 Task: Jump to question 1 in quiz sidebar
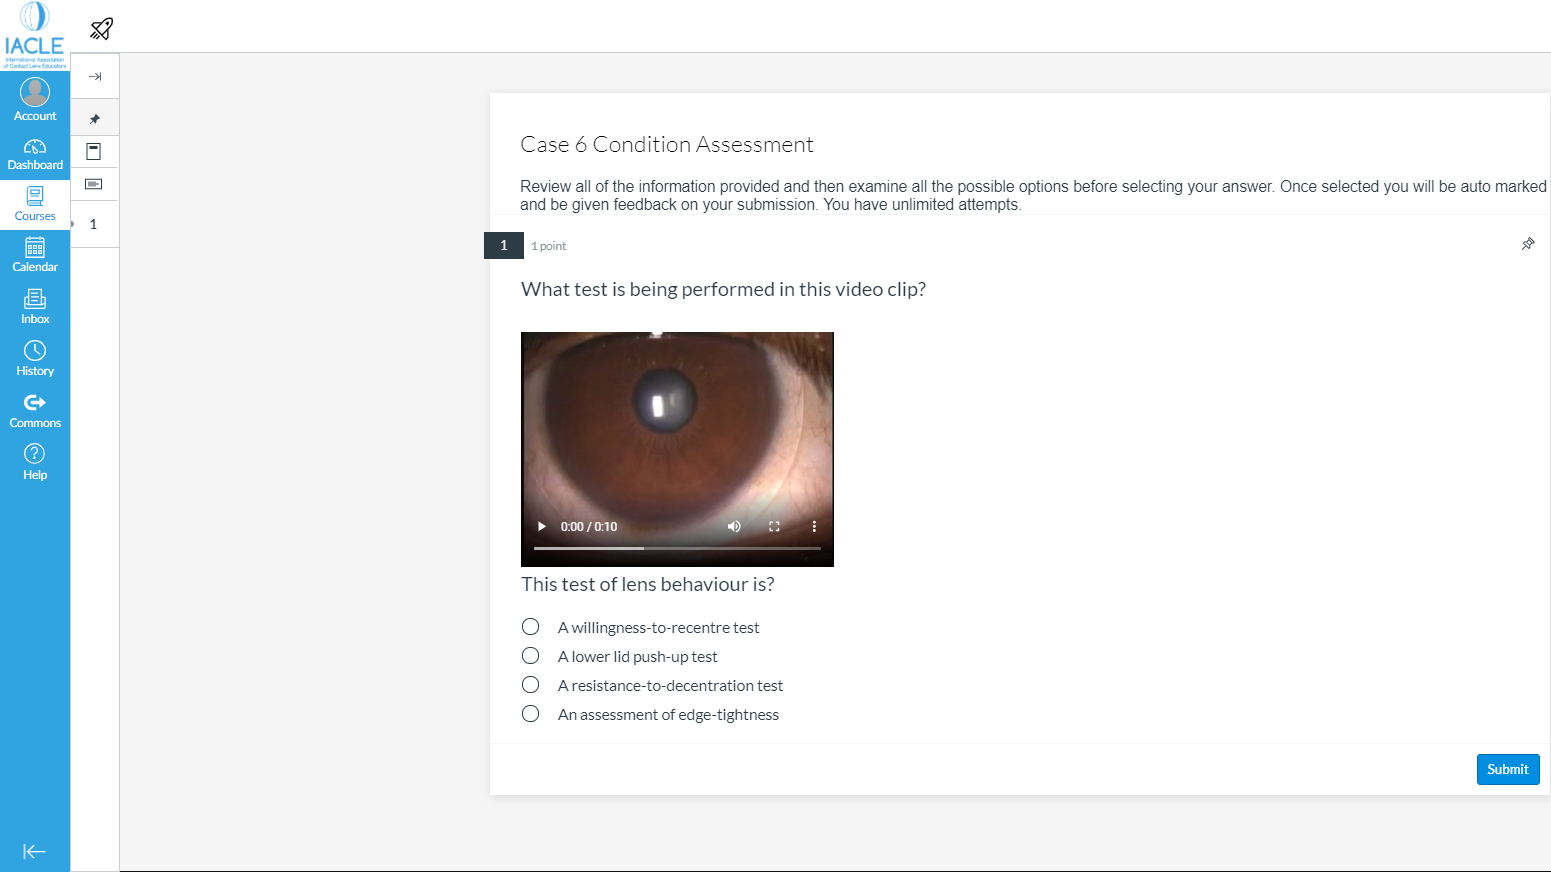click(x=94, y=223)
